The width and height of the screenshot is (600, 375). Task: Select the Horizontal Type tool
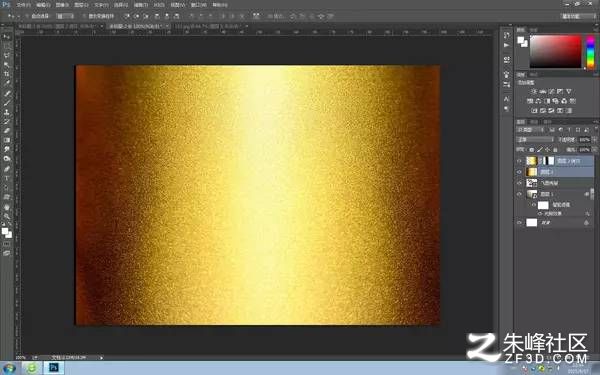tap(7, 178)
